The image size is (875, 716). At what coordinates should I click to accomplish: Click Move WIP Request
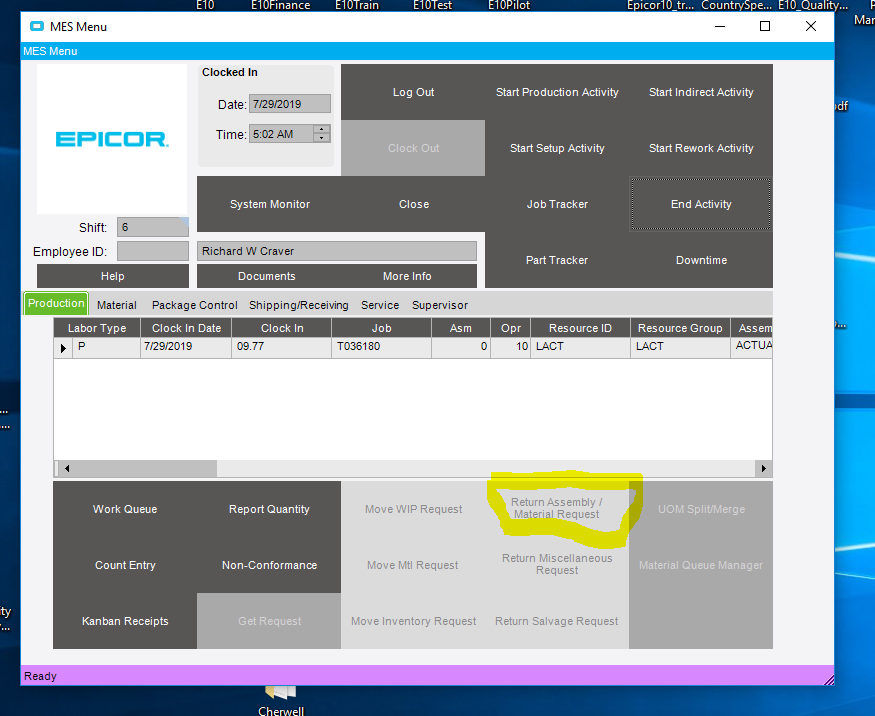pos(413,509)
